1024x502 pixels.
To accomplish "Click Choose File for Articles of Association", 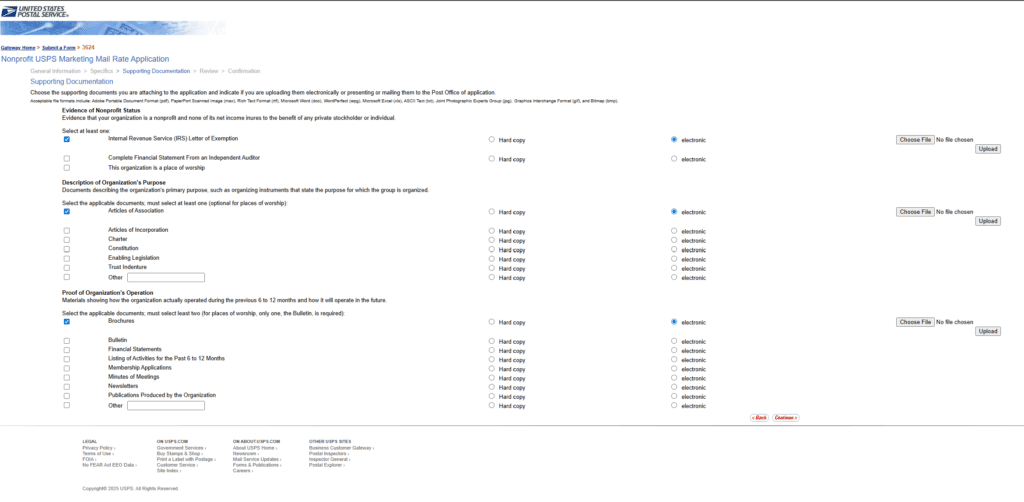I will click(x=914, y=212).
